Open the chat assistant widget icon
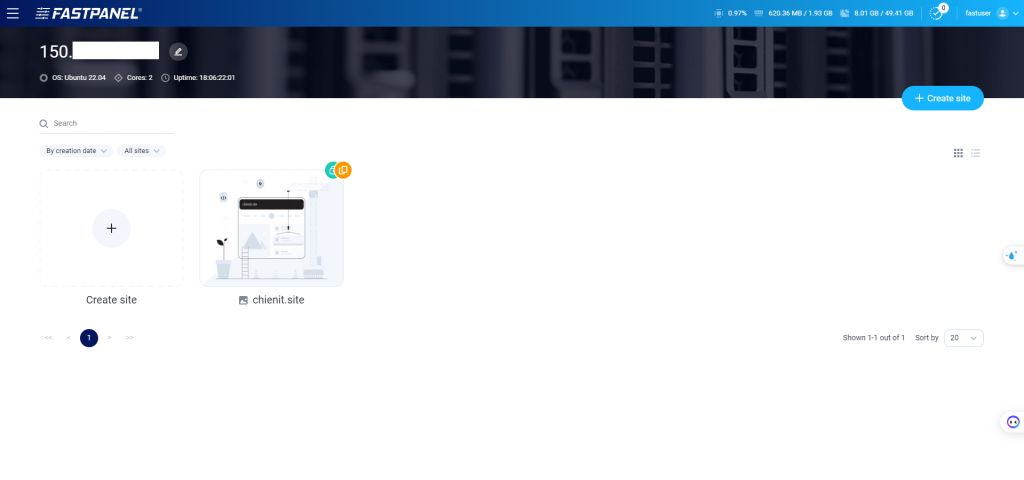Image resolution: width=1024 pixels, height=480 pixels. click(1013, 422)
